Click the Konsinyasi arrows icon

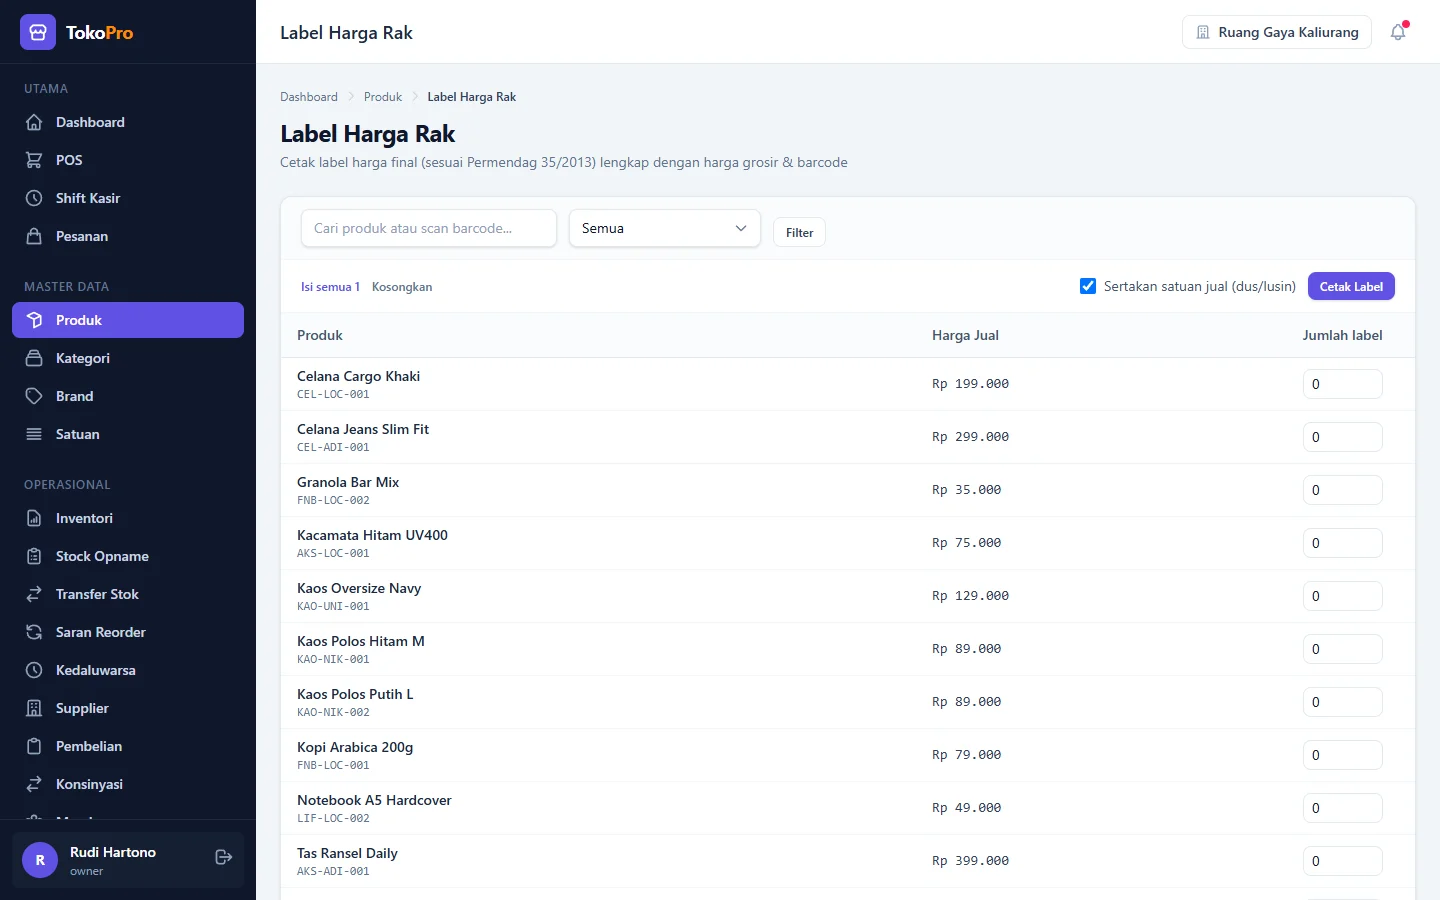pos(34,784)
